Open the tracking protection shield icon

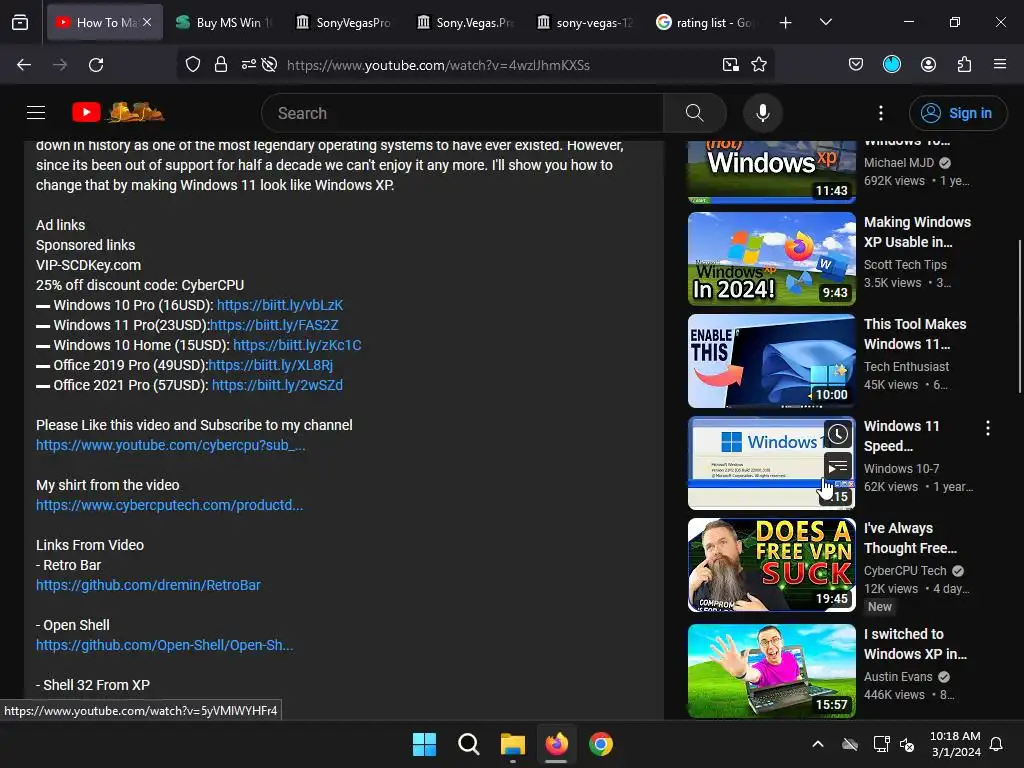click(193, 65)
